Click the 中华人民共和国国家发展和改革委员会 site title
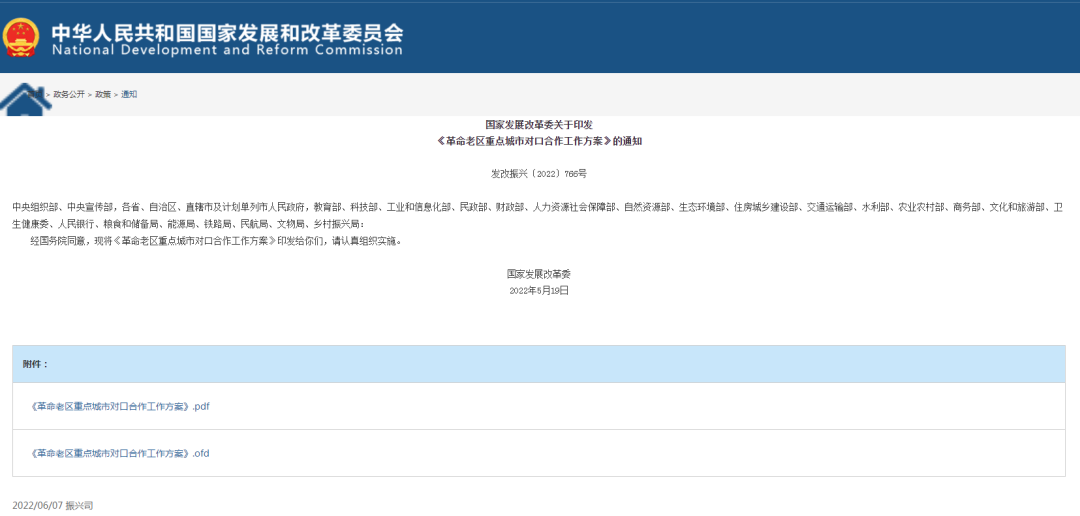The height and width of the screenshot is (516, 1080). point(227,29)
